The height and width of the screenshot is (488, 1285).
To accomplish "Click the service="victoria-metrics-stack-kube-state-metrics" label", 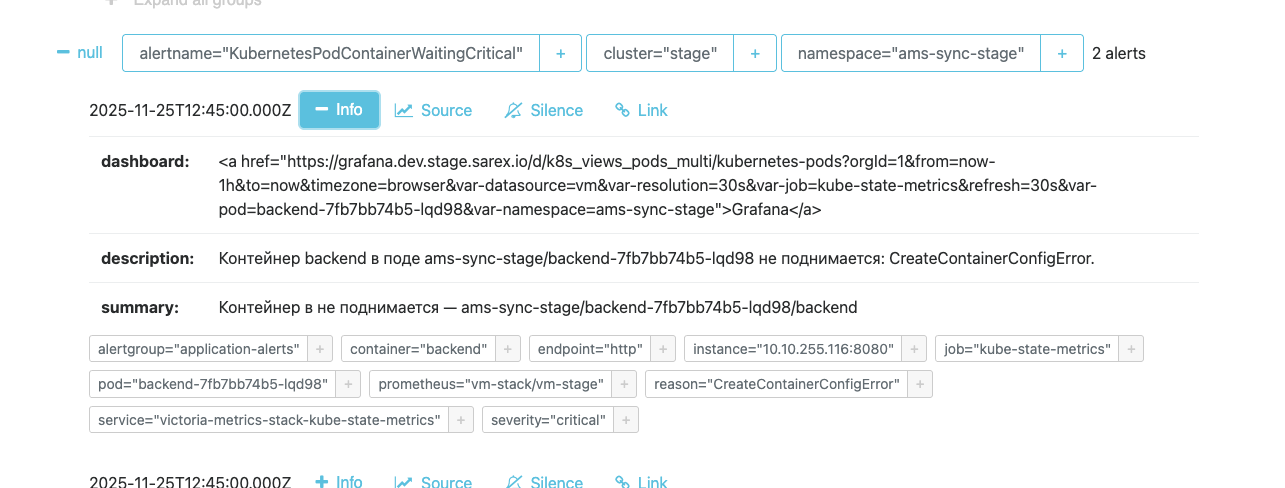I will point(269,420).
